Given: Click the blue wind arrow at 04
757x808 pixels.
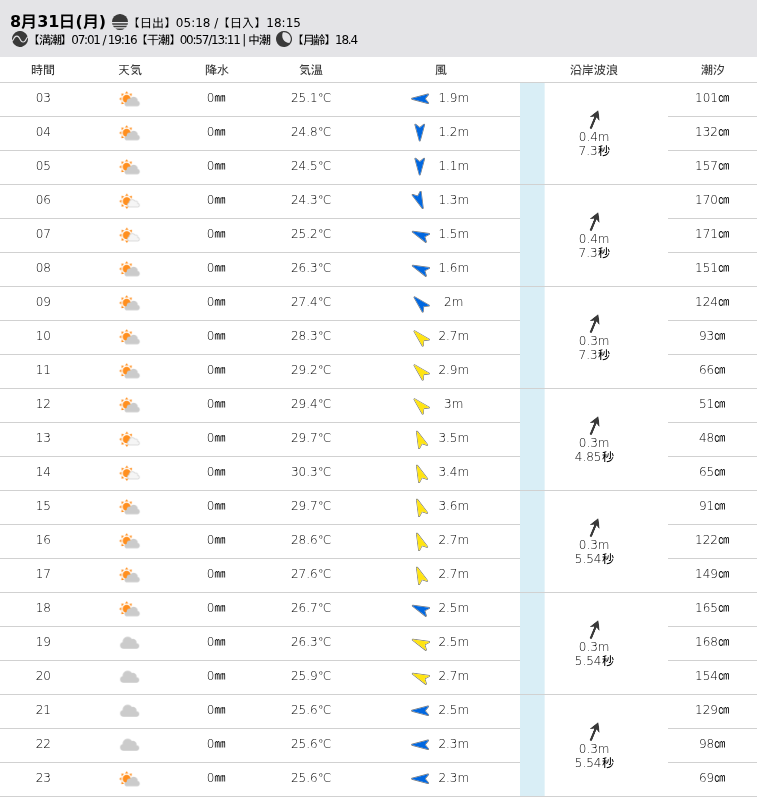Looking at the screenshot, I should [x=420, y=132].
